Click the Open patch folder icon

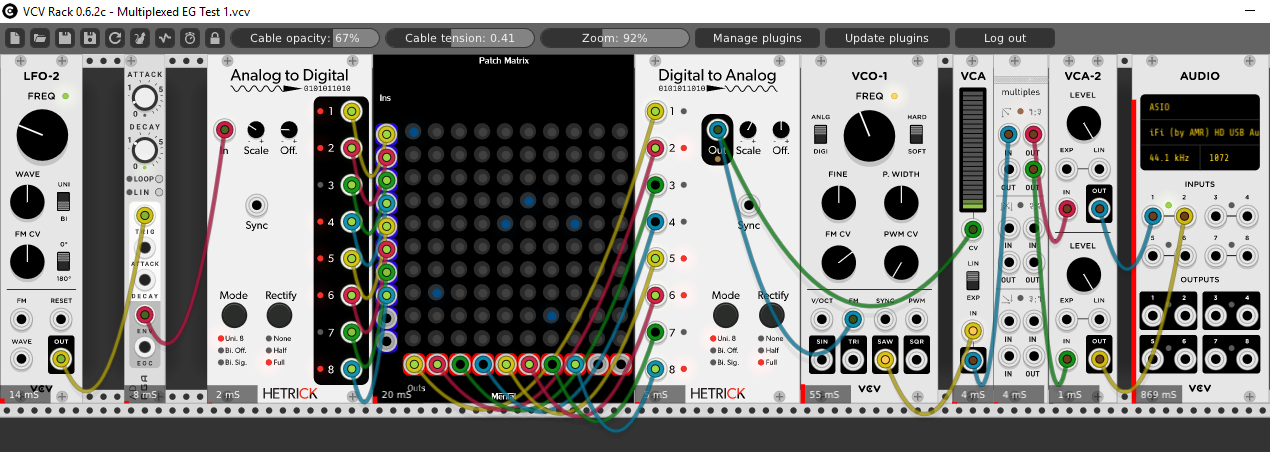click(x=40, y=38)
